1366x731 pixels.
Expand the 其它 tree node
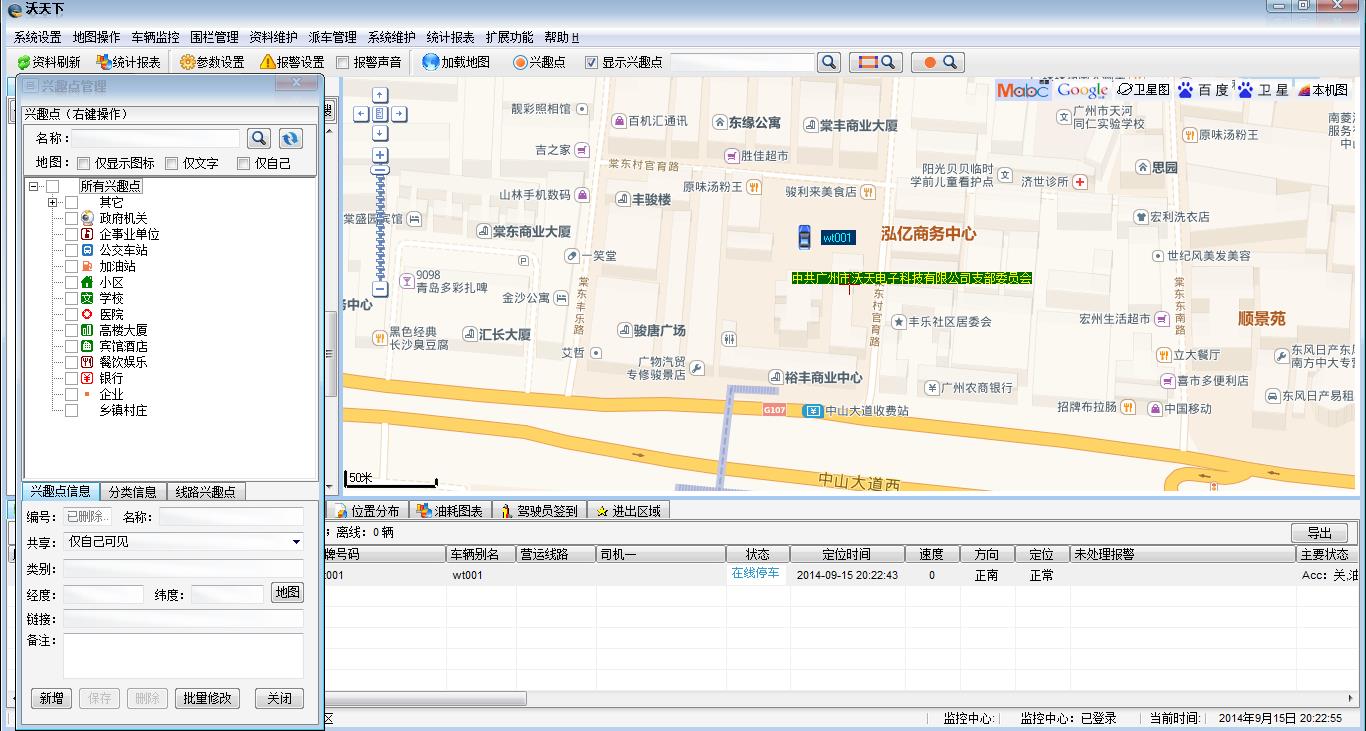53,203
